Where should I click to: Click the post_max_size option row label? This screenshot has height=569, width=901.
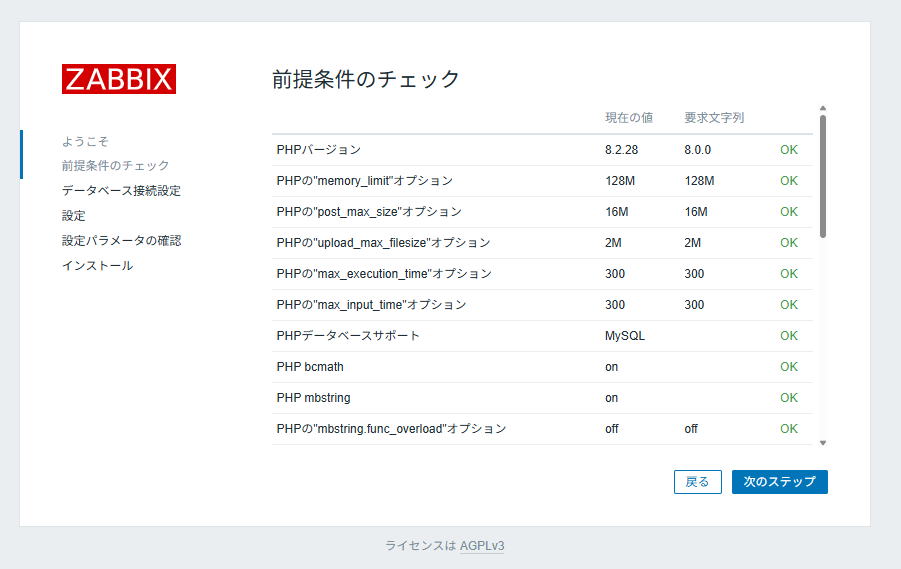tap(369, 212)
